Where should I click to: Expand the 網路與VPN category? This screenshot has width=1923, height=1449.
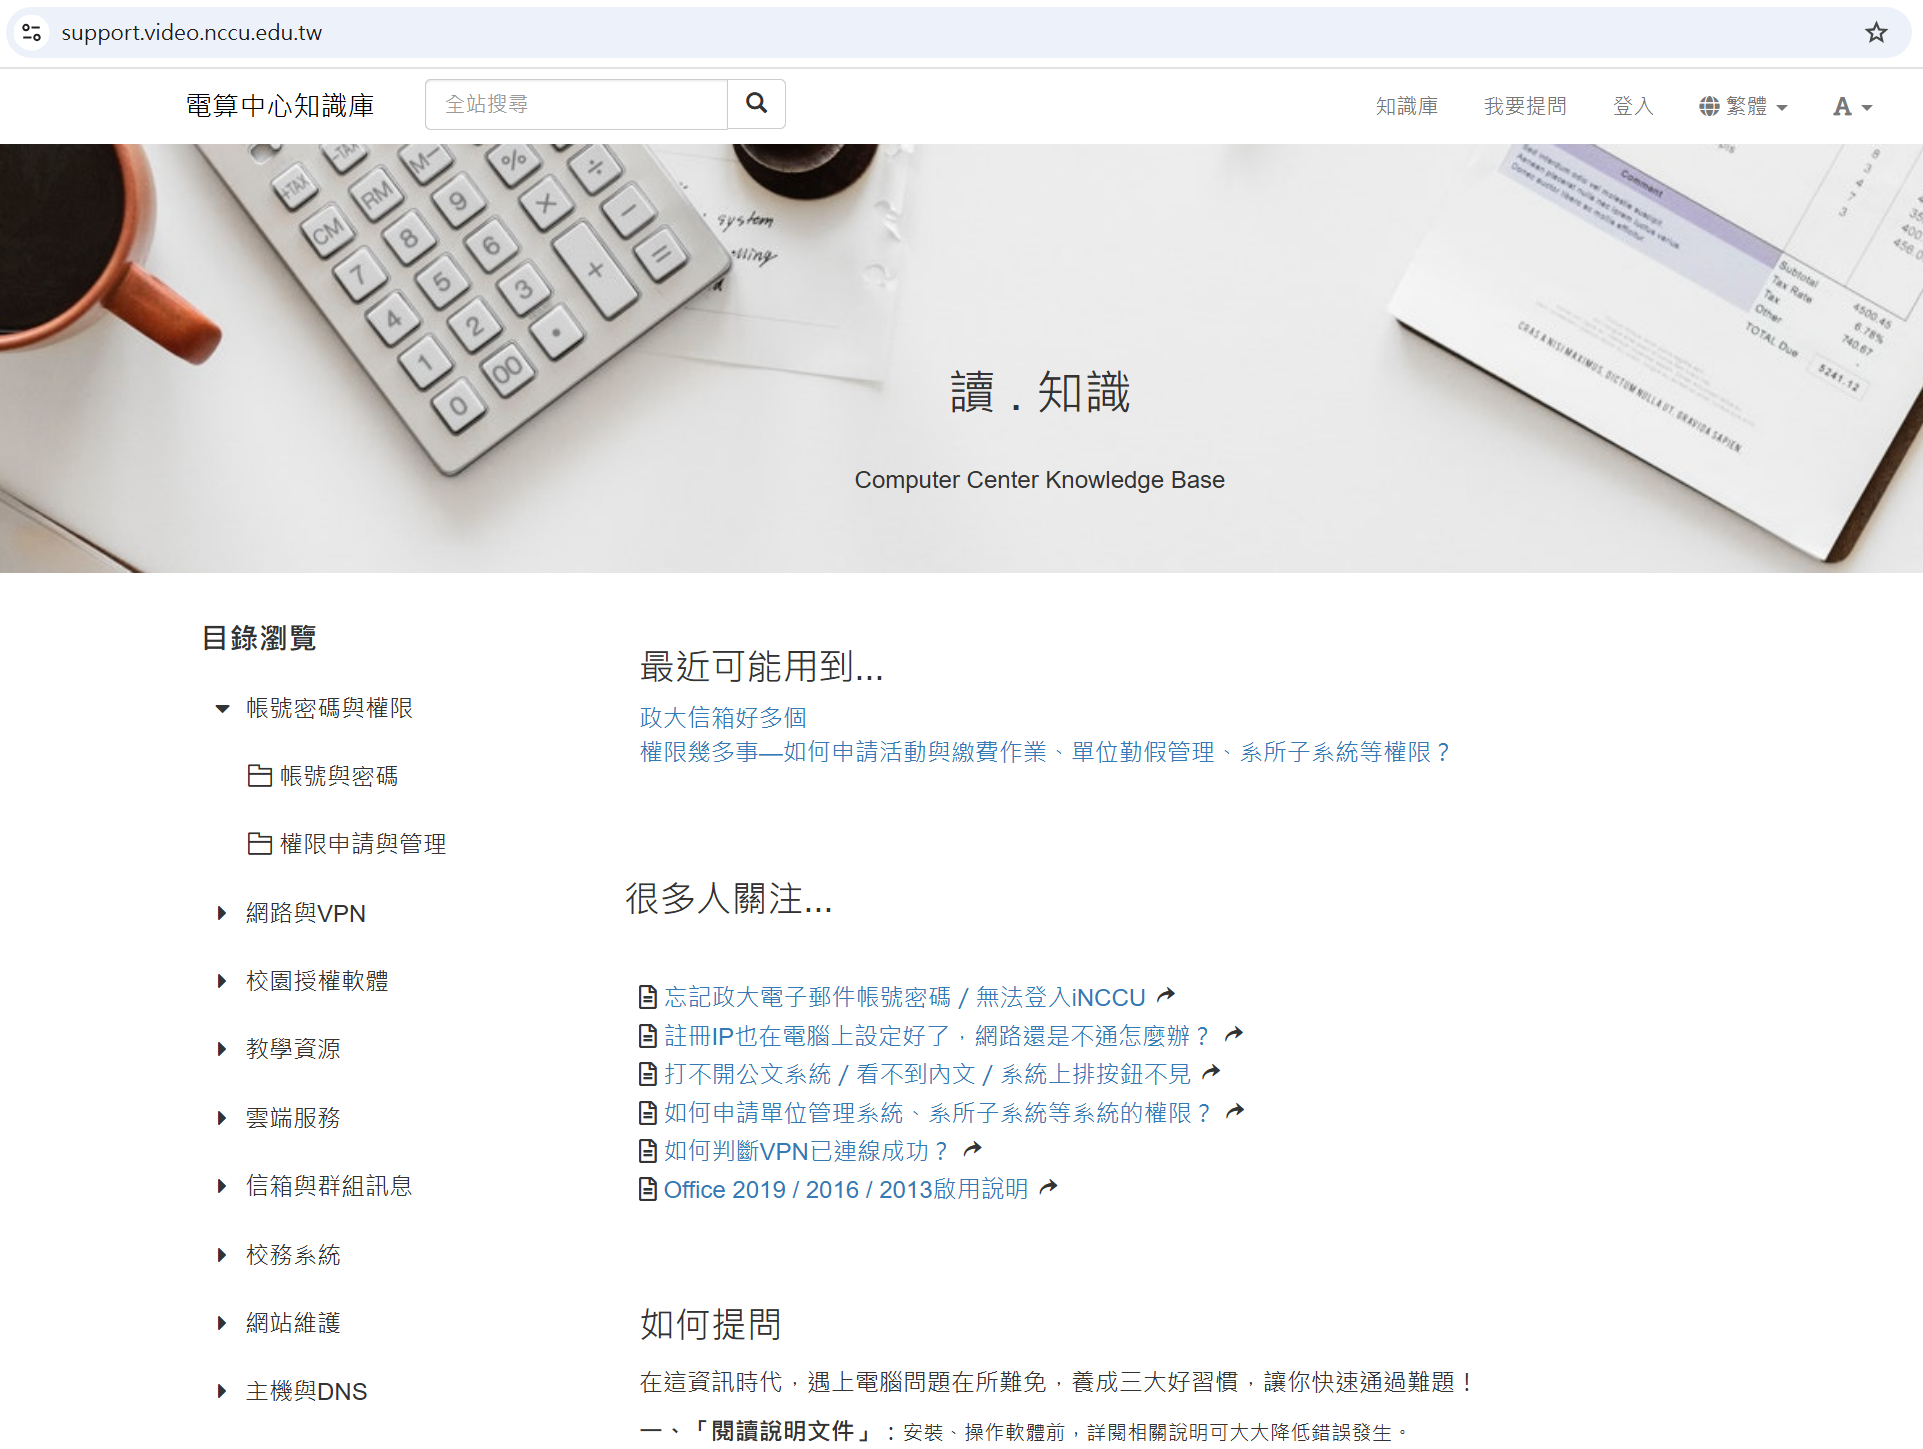tap(222, 912)
